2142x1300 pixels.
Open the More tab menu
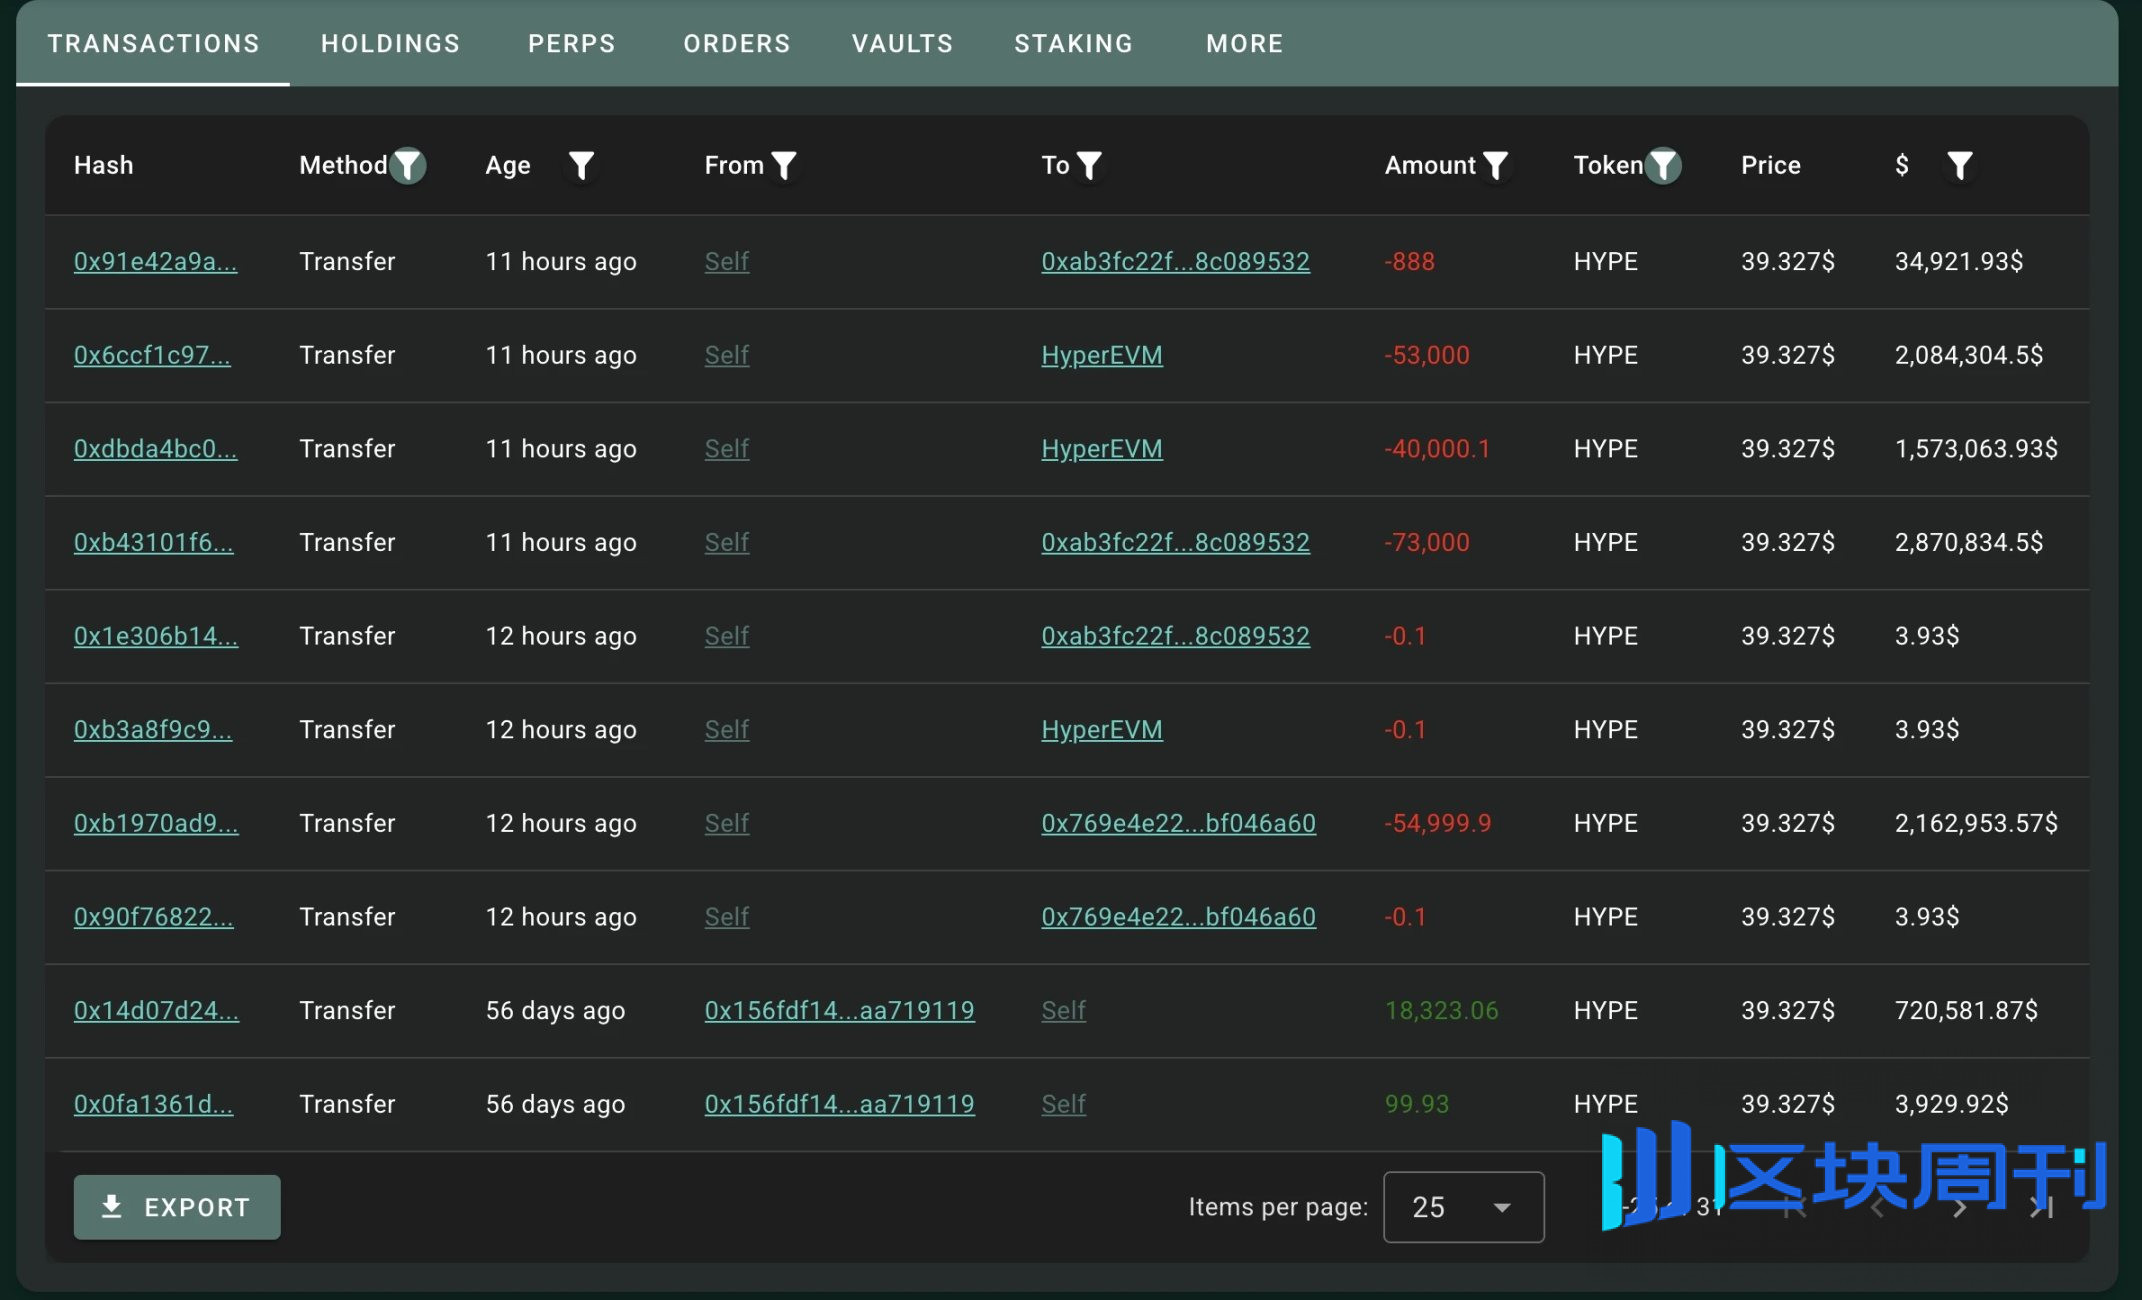[1244, 43]
